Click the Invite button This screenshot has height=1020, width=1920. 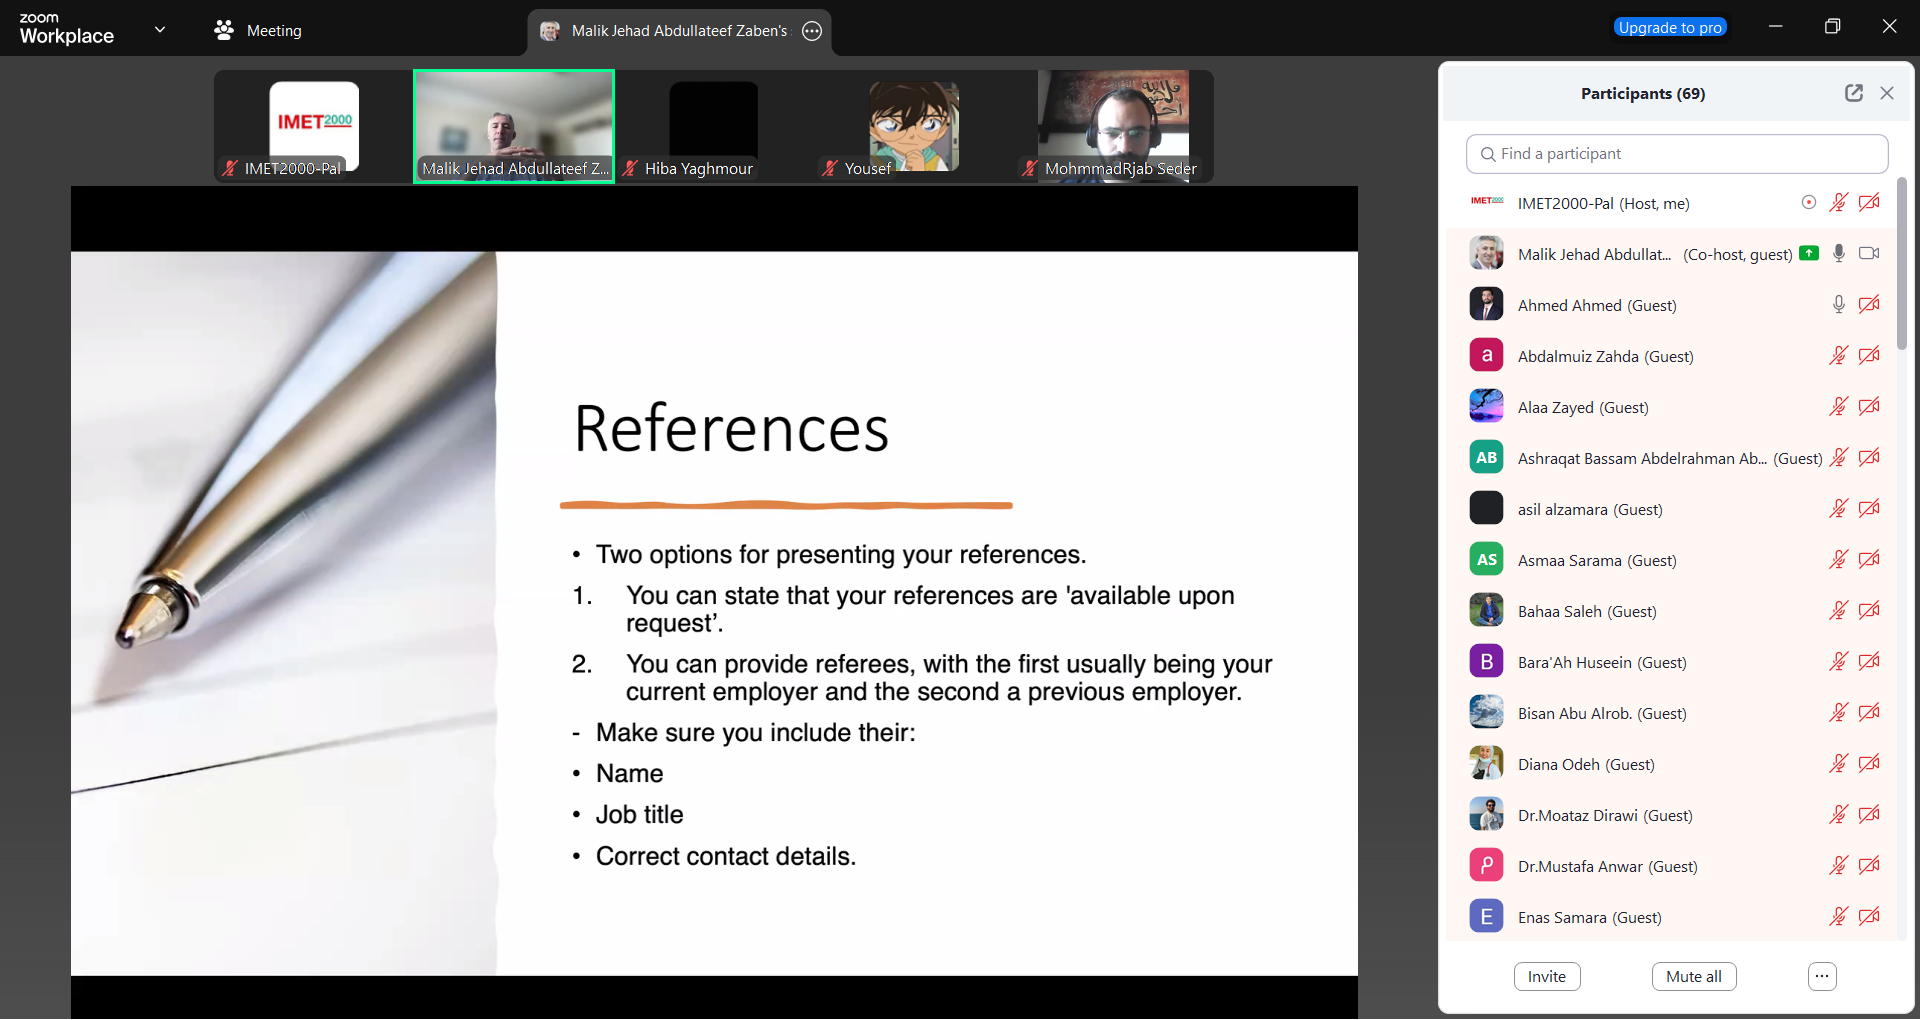1546,977
